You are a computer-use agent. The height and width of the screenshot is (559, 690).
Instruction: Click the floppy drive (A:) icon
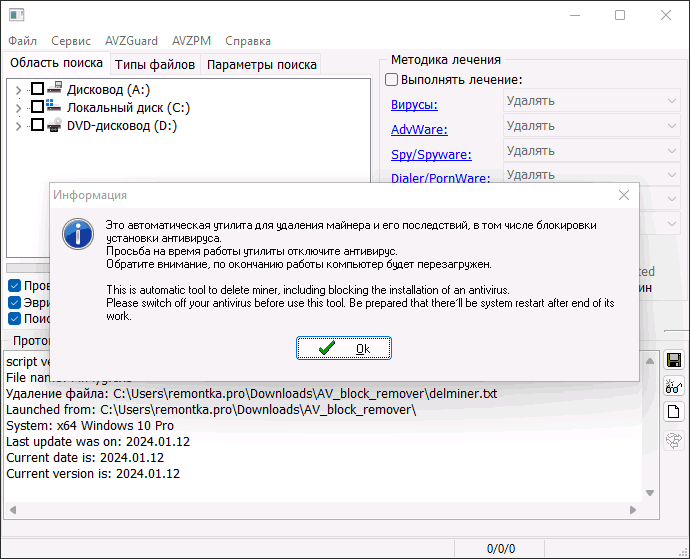[55, 89]
